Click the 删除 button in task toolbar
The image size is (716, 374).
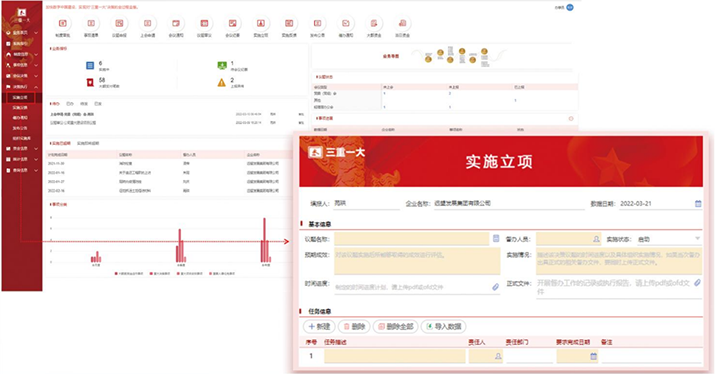click(354, 327)
